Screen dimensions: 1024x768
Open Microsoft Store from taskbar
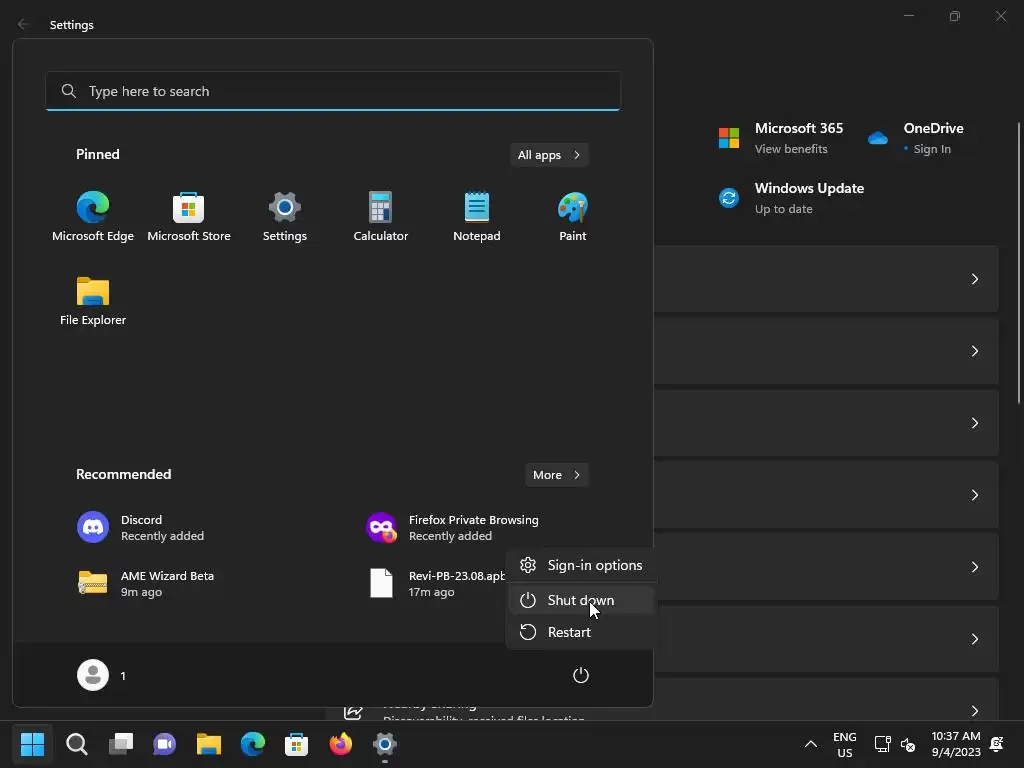click(296, 744)
